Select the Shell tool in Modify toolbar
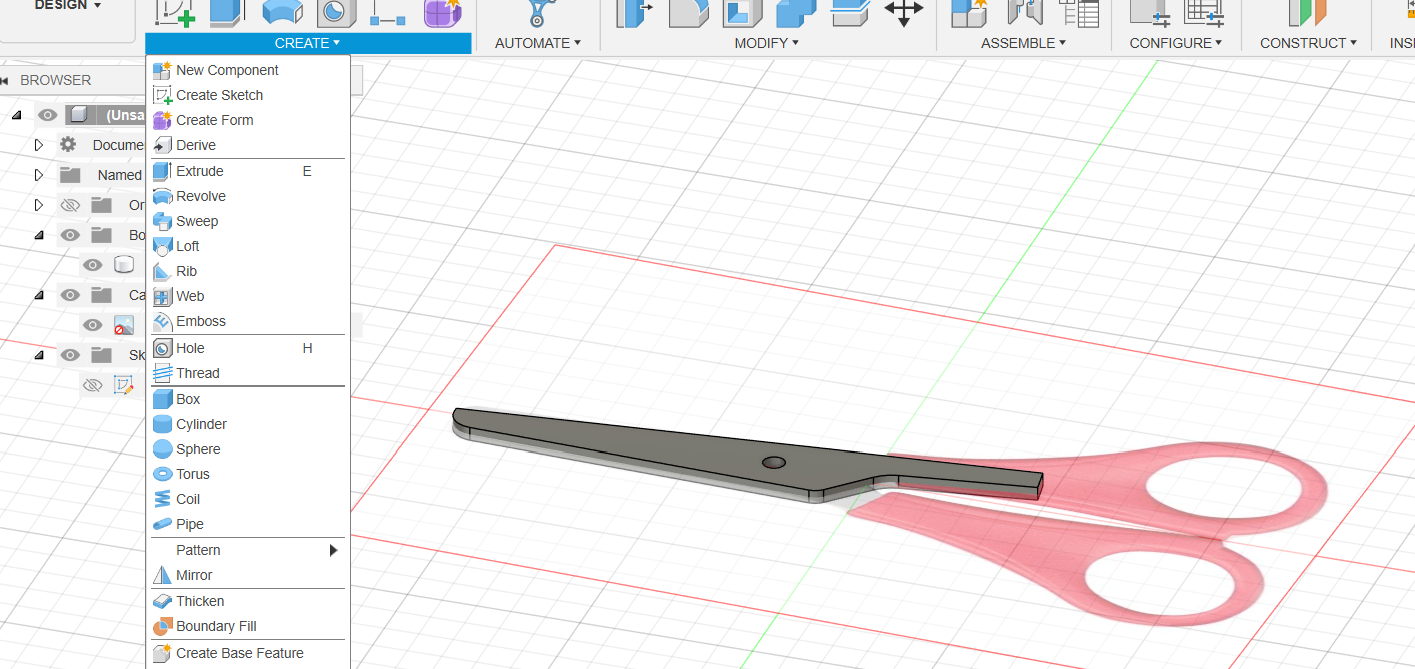 (741, 11)
